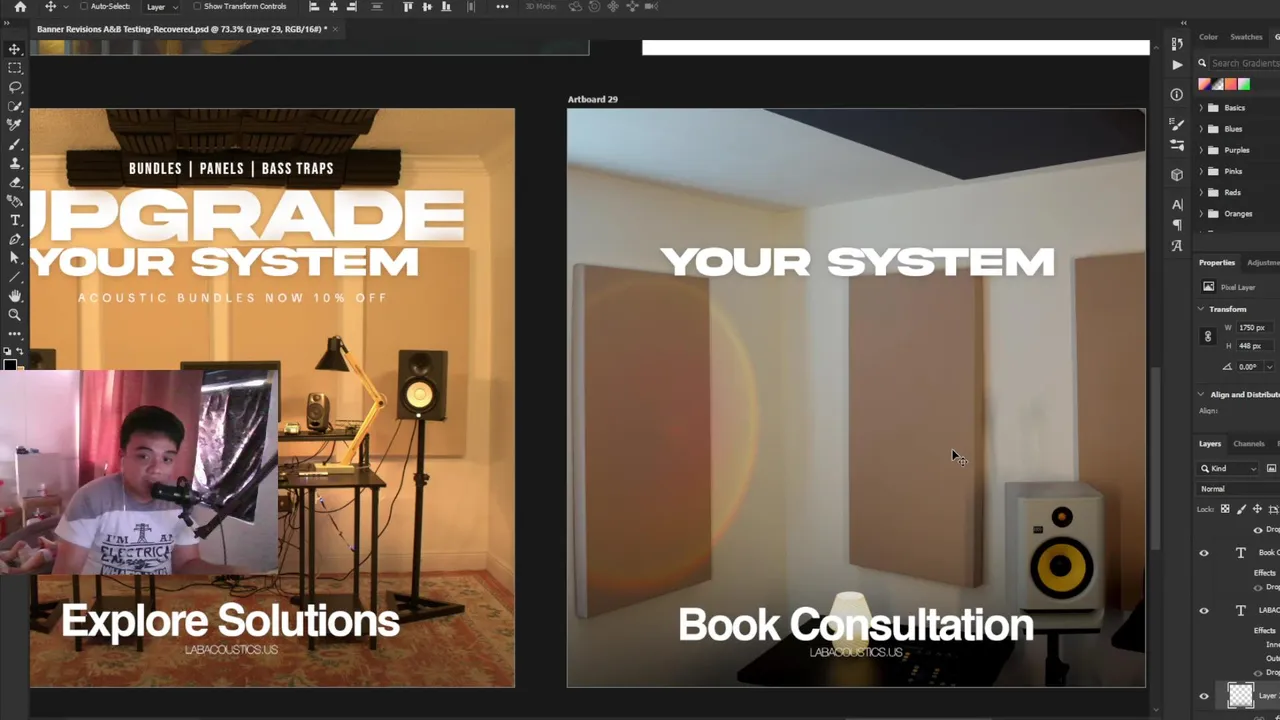Hide the LABACOUSTICS text layer
1280x720 pixels.
1204,610
